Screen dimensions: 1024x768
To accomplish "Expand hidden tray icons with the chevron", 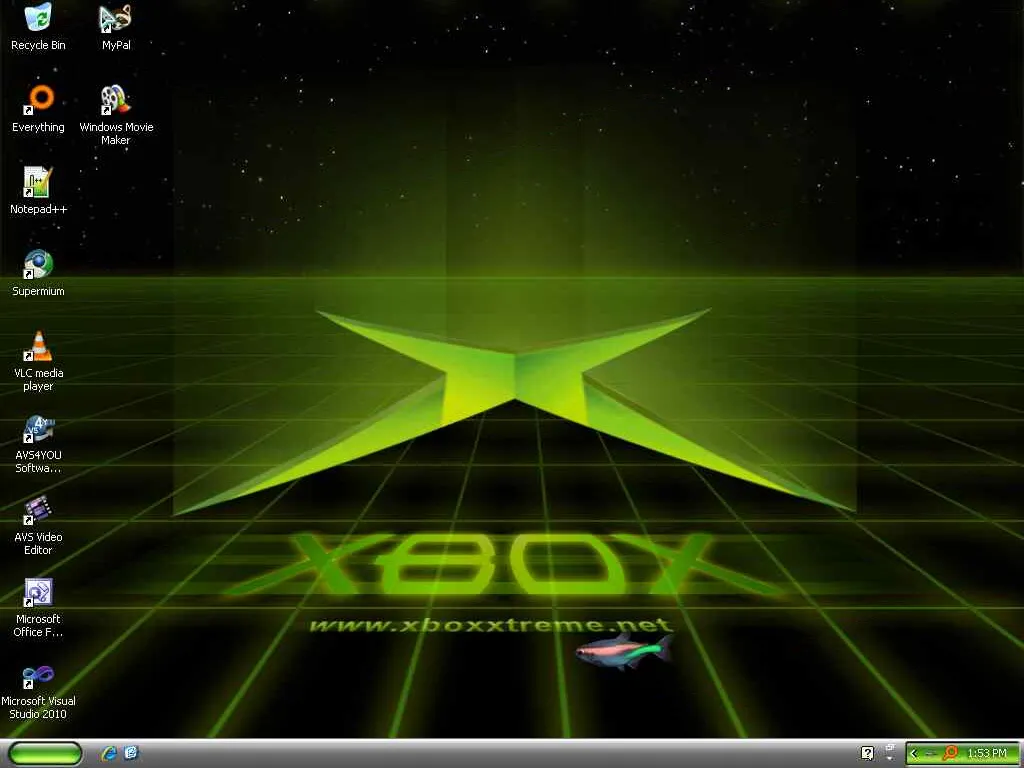I will 914,754.
